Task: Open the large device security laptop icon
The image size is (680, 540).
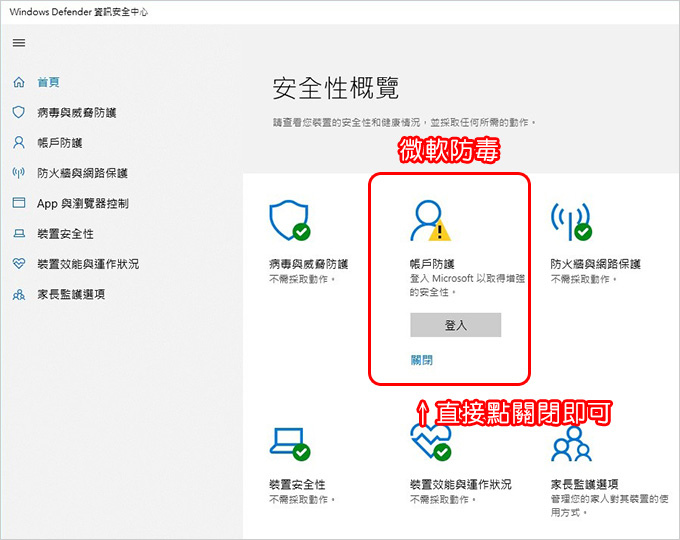Action: 289,443
